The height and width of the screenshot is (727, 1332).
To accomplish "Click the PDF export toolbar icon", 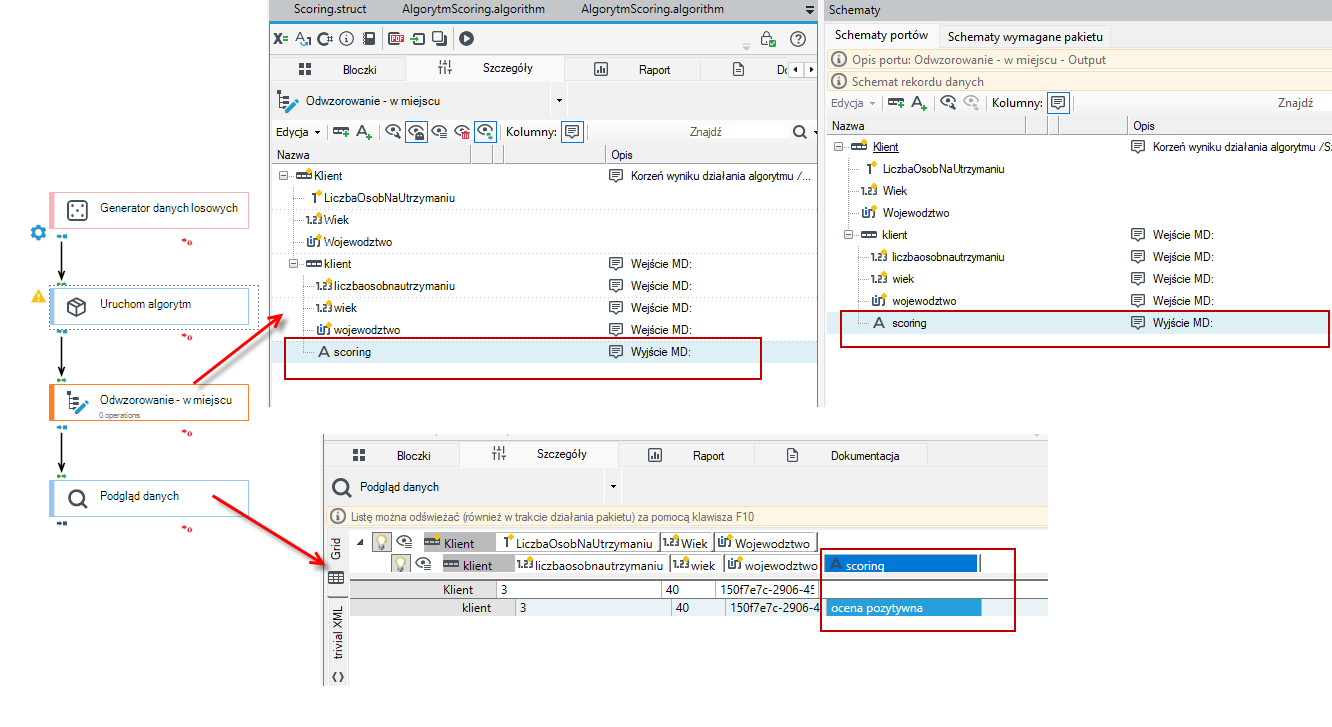I will [x=396, y=39].
